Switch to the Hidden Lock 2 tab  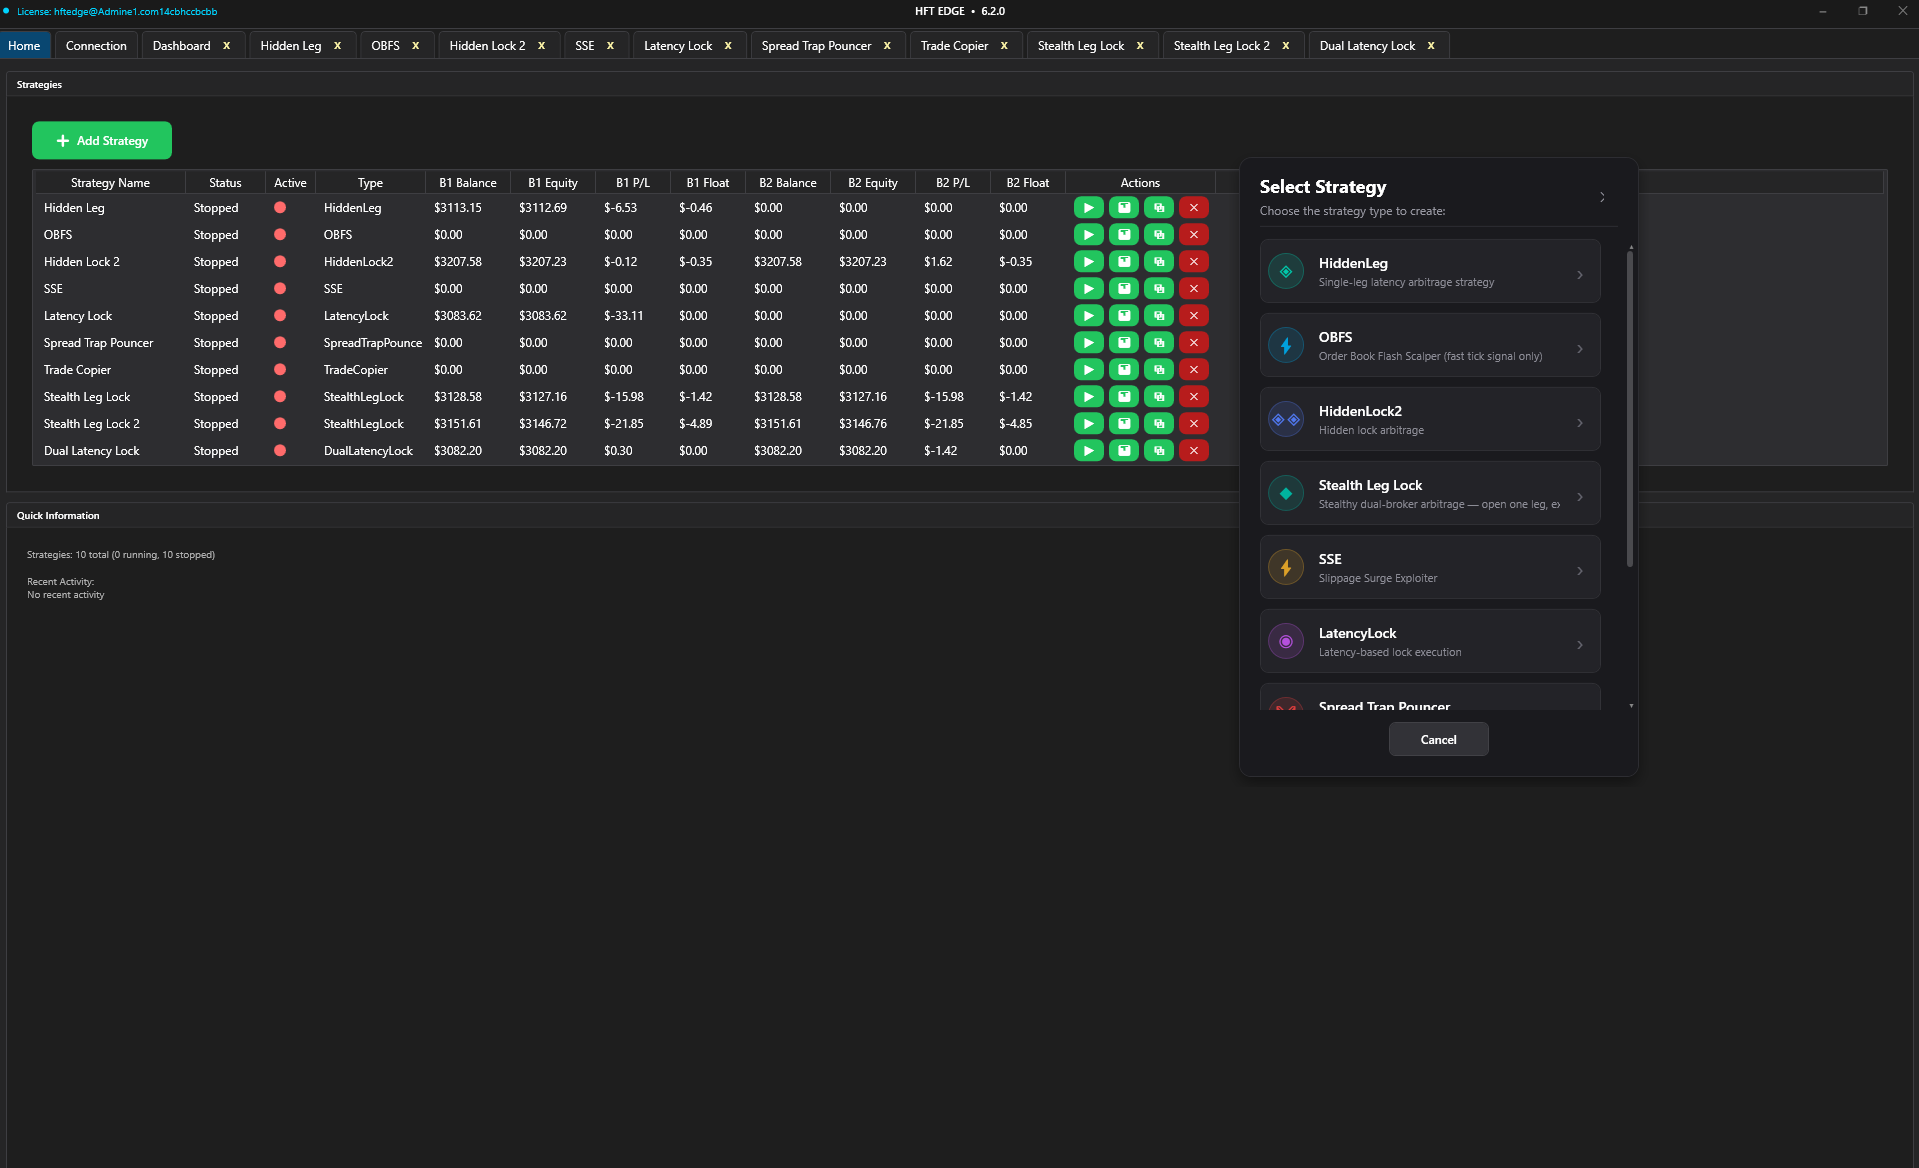click(x=487, y=46)
